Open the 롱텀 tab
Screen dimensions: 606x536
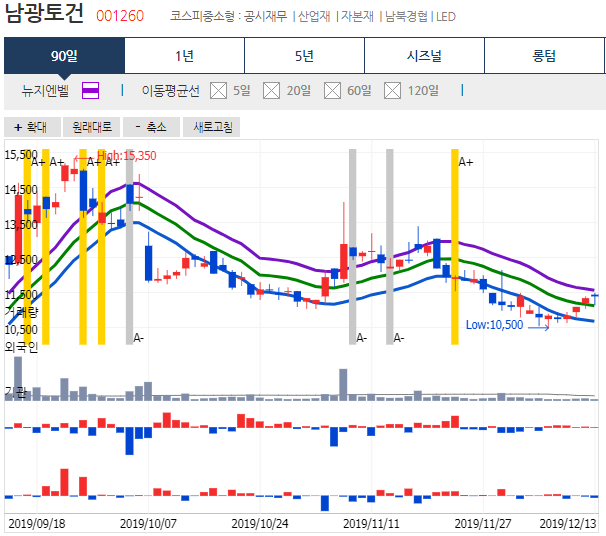[x=544, y=56]
